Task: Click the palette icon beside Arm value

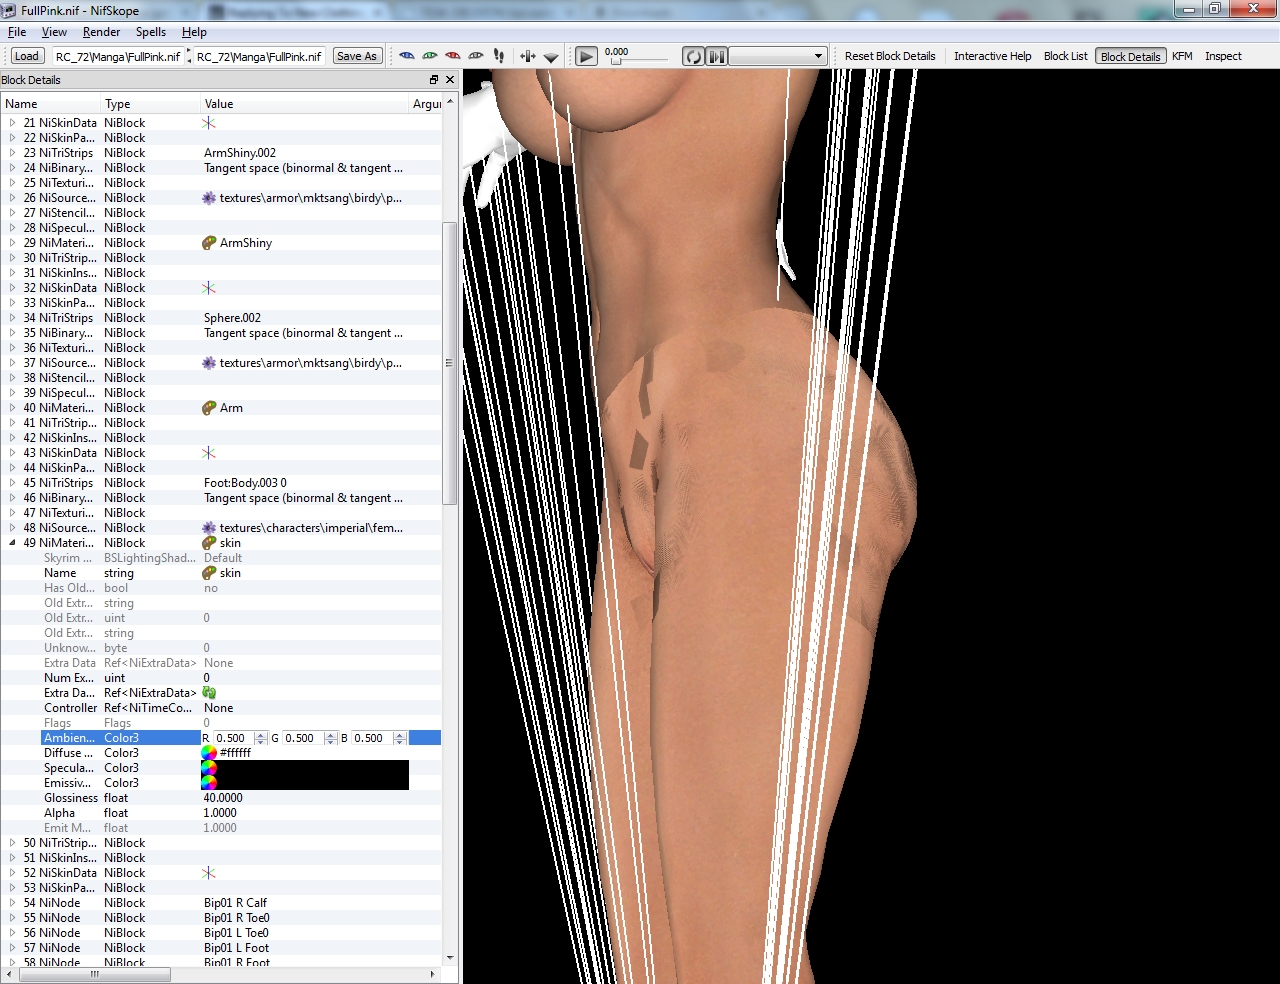Action: pos(209,408)
